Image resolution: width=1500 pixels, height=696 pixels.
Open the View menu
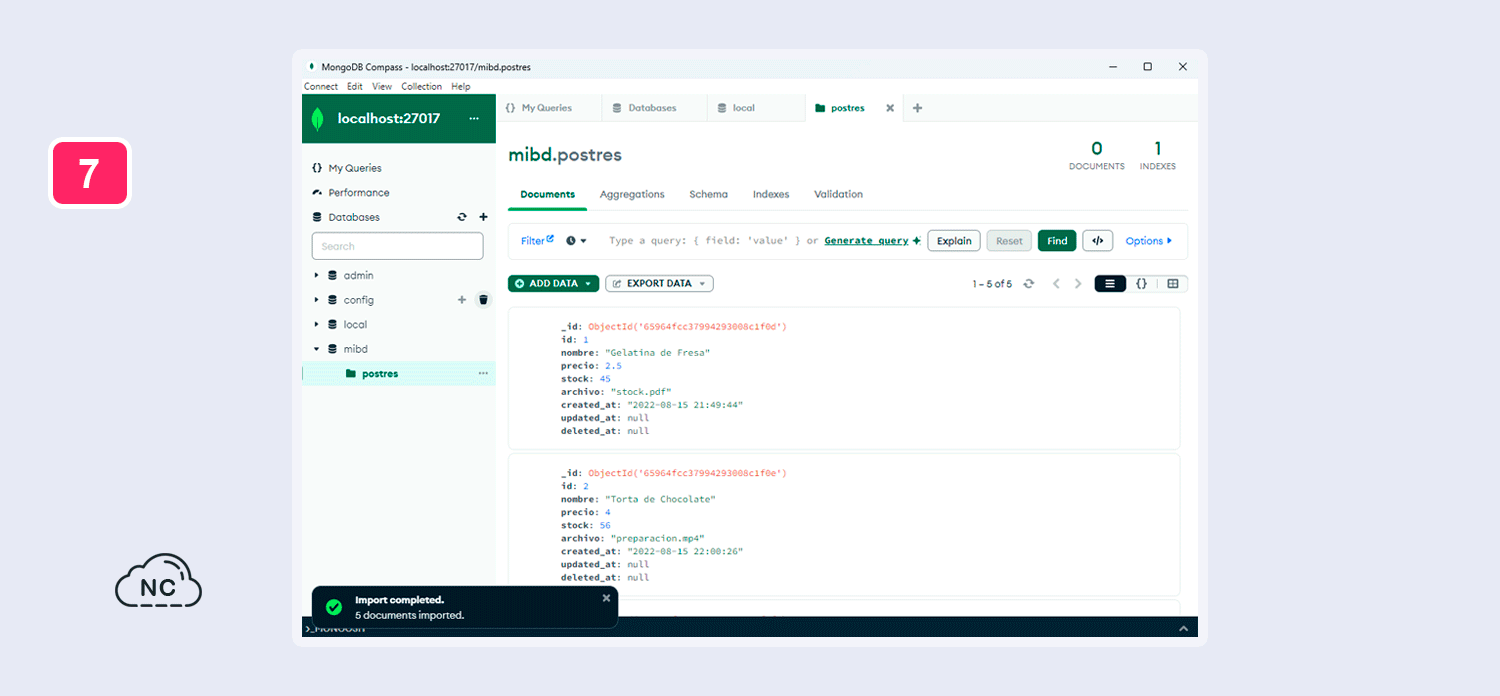(382, 87)
